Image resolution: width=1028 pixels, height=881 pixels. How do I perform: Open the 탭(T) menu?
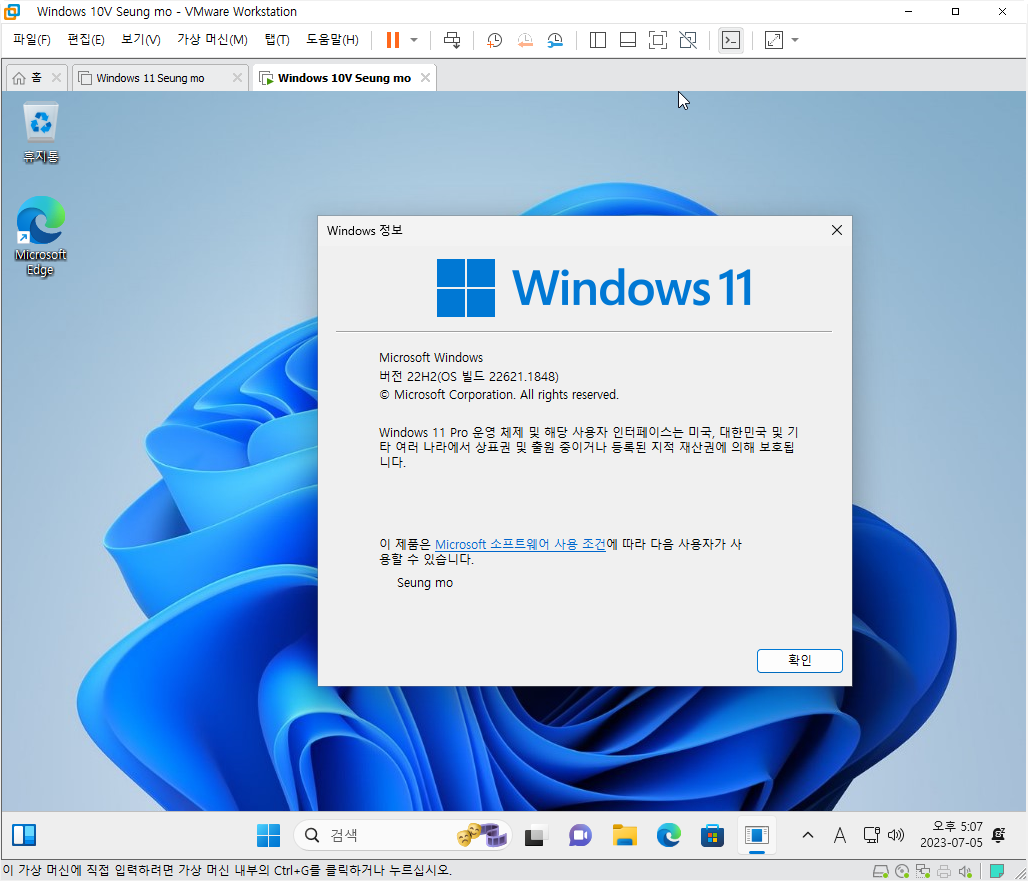click(x=277, y=40)
